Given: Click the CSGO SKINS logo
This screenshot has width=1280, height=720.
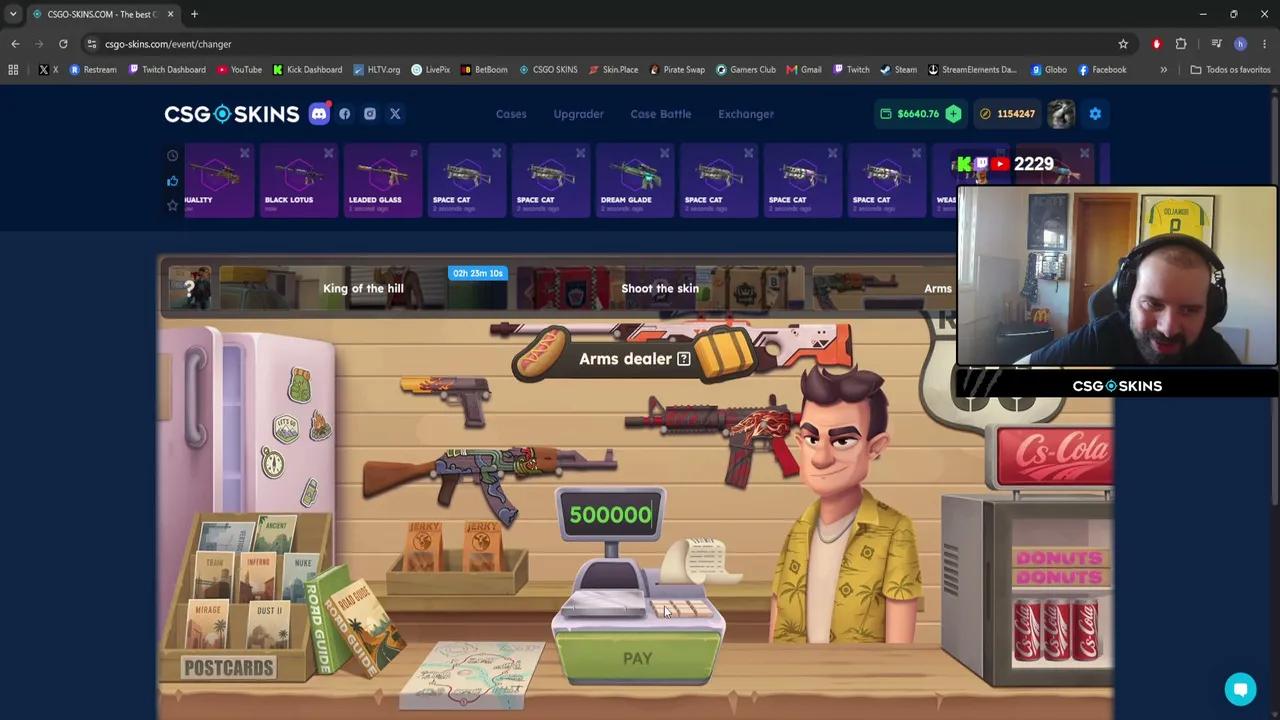Looking at the screenshot, I should tap(232, 114).
